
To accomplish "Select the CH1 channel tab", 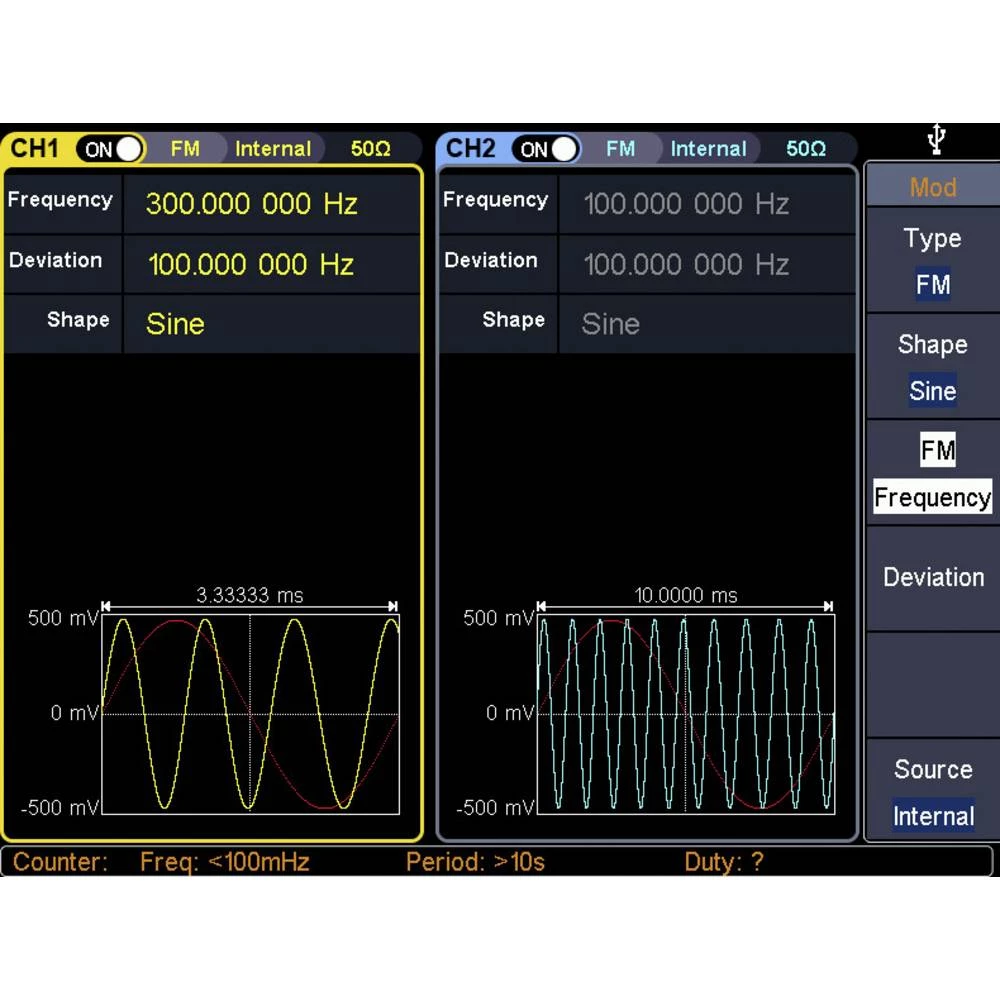I will click(35, 149).
